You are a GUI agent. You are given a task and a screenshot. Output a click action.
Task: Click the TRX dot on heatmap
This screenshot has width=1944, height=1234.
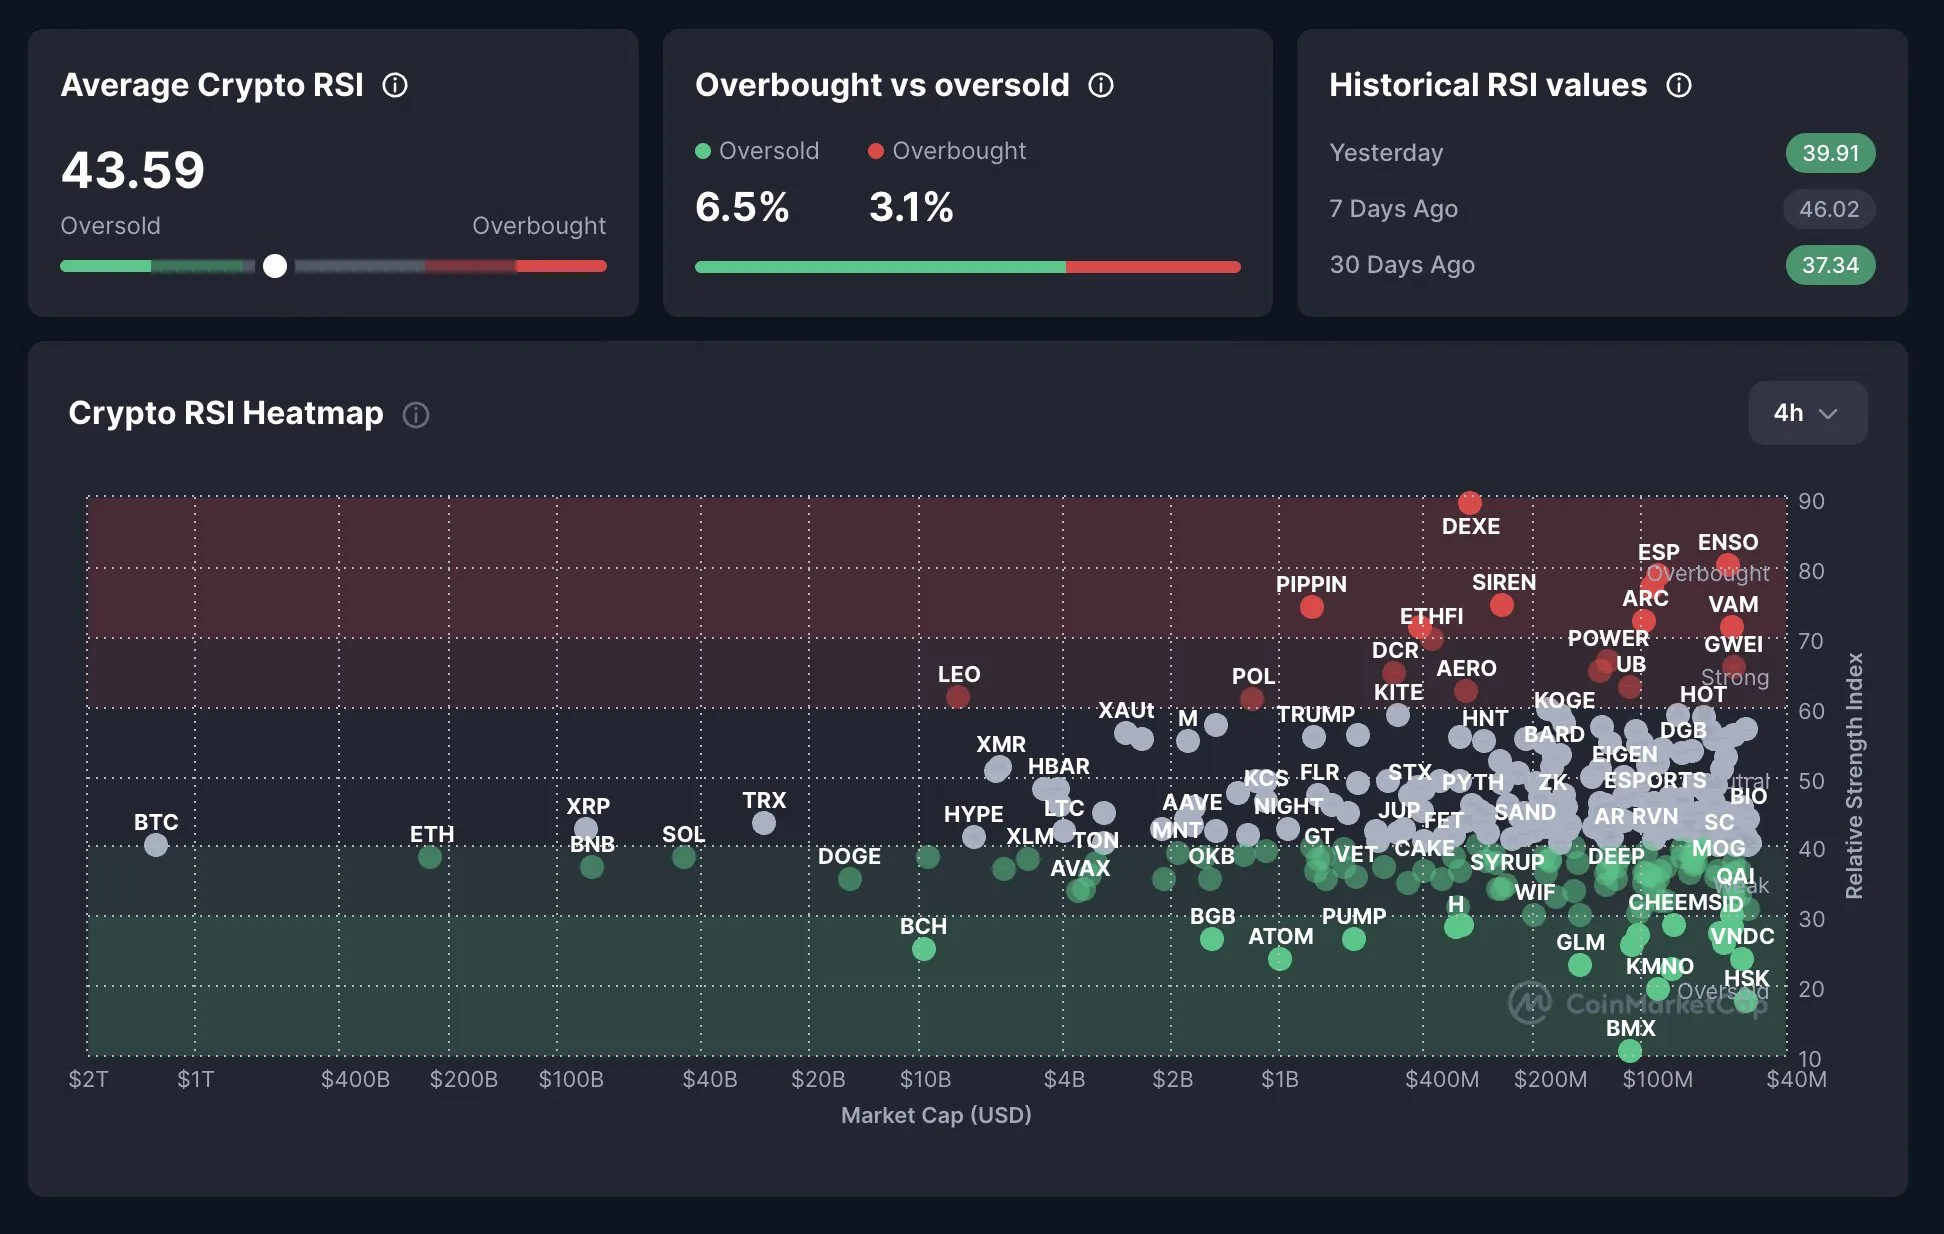(x=764, y=823)
